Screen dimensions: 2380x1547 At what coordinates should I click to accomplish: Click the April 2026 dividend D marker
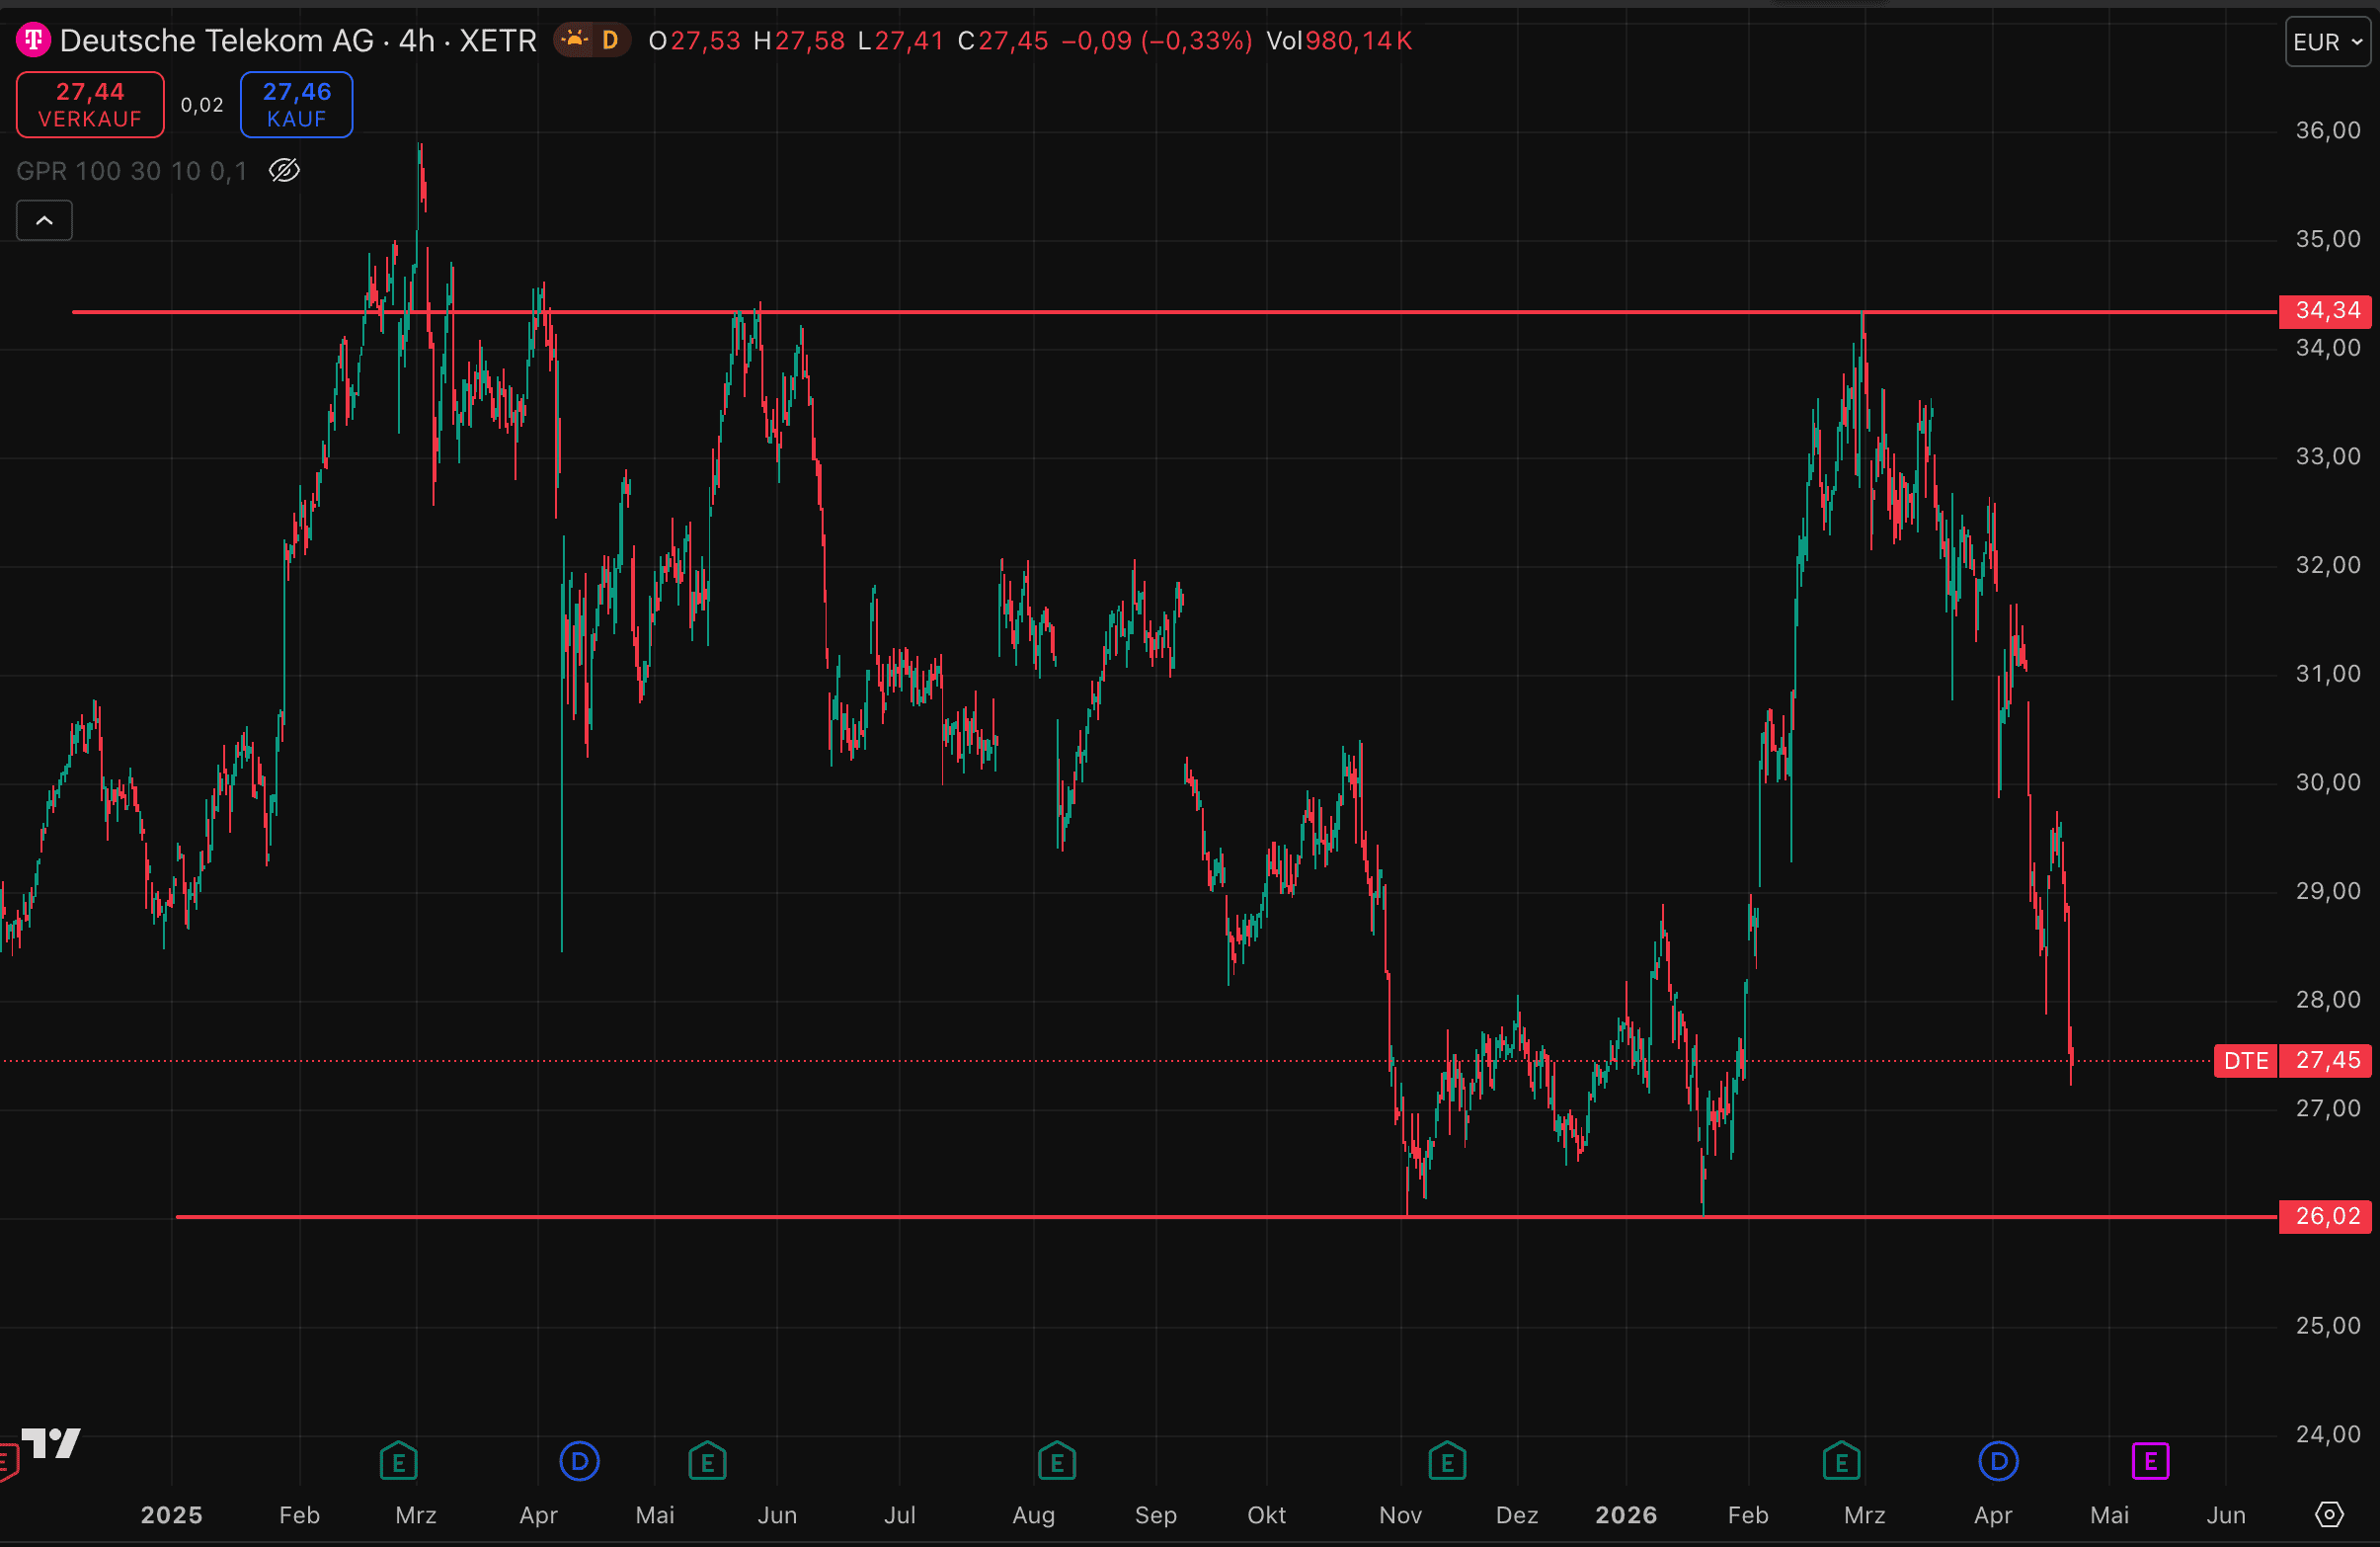pyautogui.click(x=1998, y=1461)
